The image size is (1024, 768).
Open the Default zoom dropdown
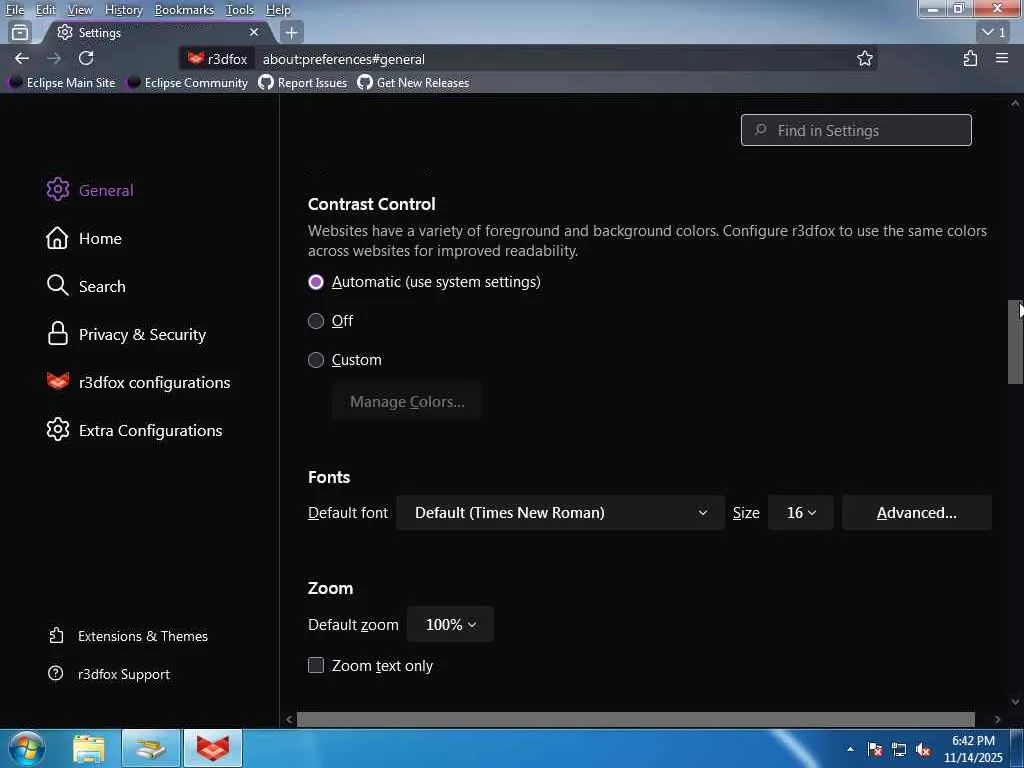tap(450, 624)
